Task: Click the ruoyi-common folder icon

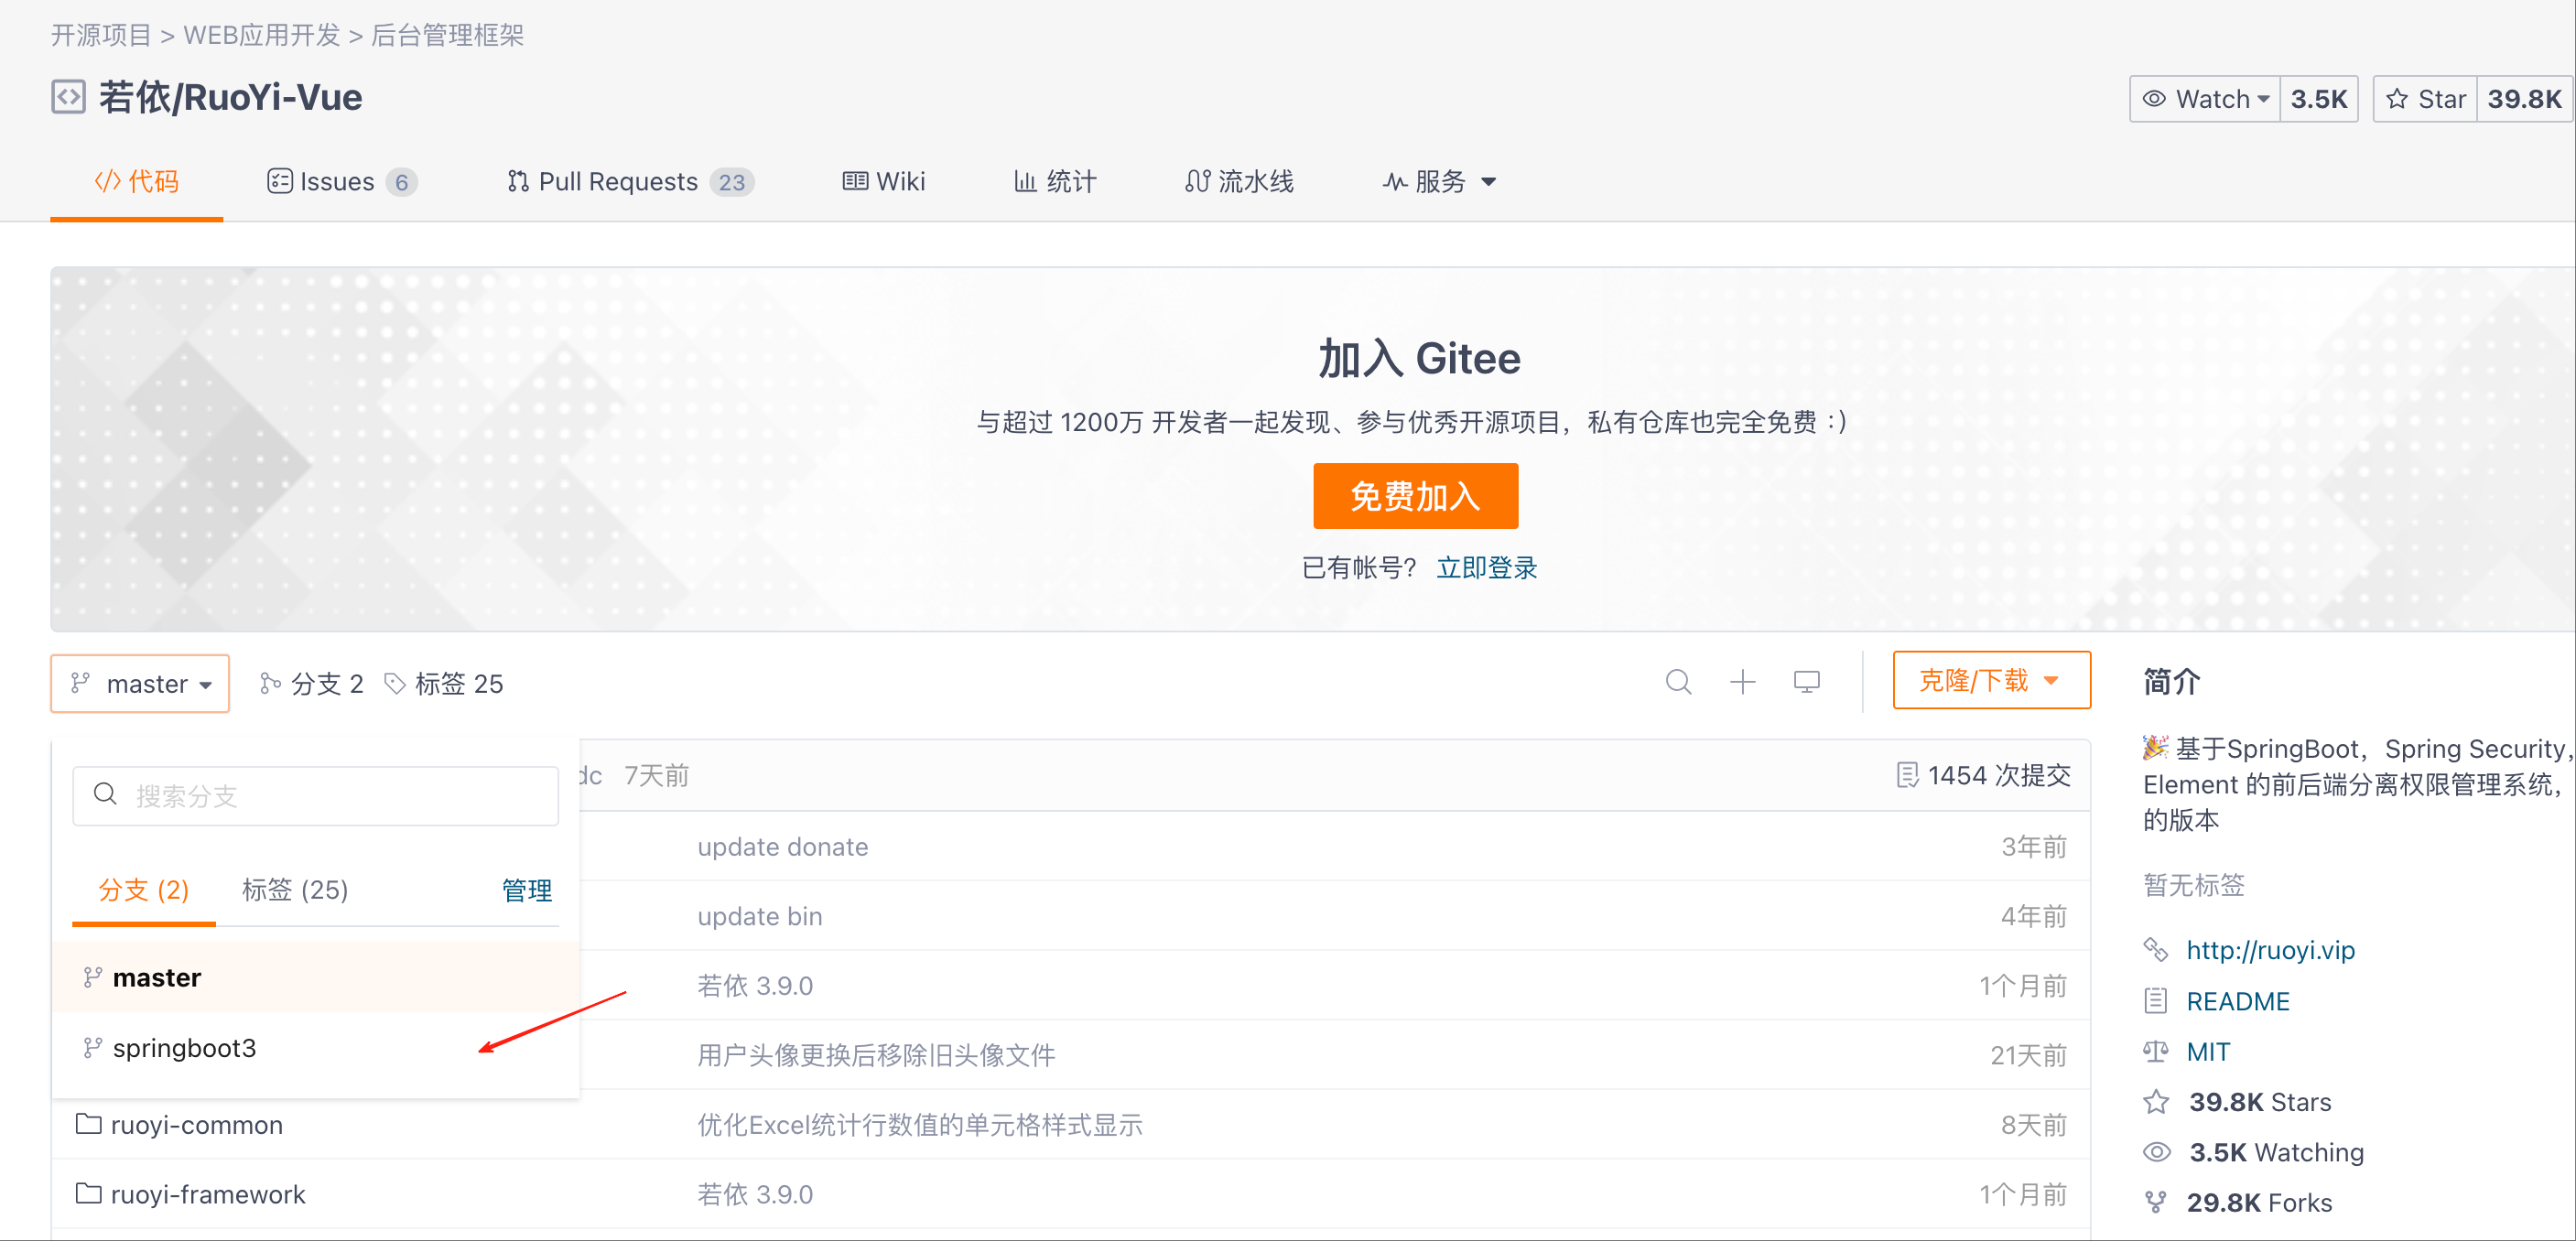Action: [88, 1124]
